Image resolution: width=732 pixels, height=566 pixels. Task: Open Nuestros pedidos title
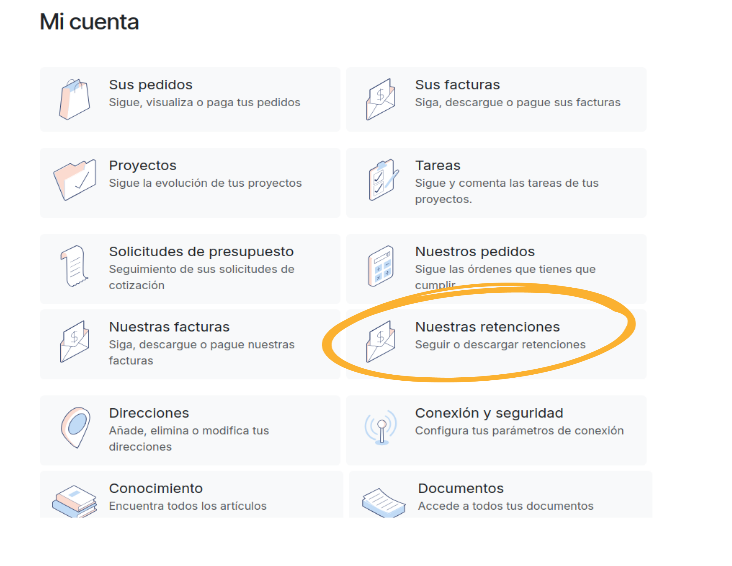click(x=475, y=251)
